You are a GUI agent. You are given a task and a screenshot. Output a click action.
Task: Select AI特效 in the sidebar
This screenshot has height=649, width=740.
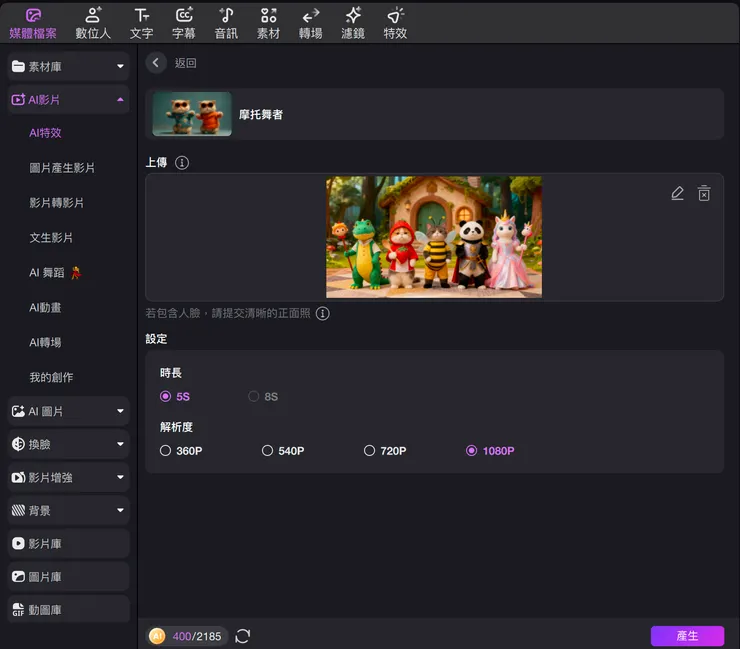coord(45,133)
